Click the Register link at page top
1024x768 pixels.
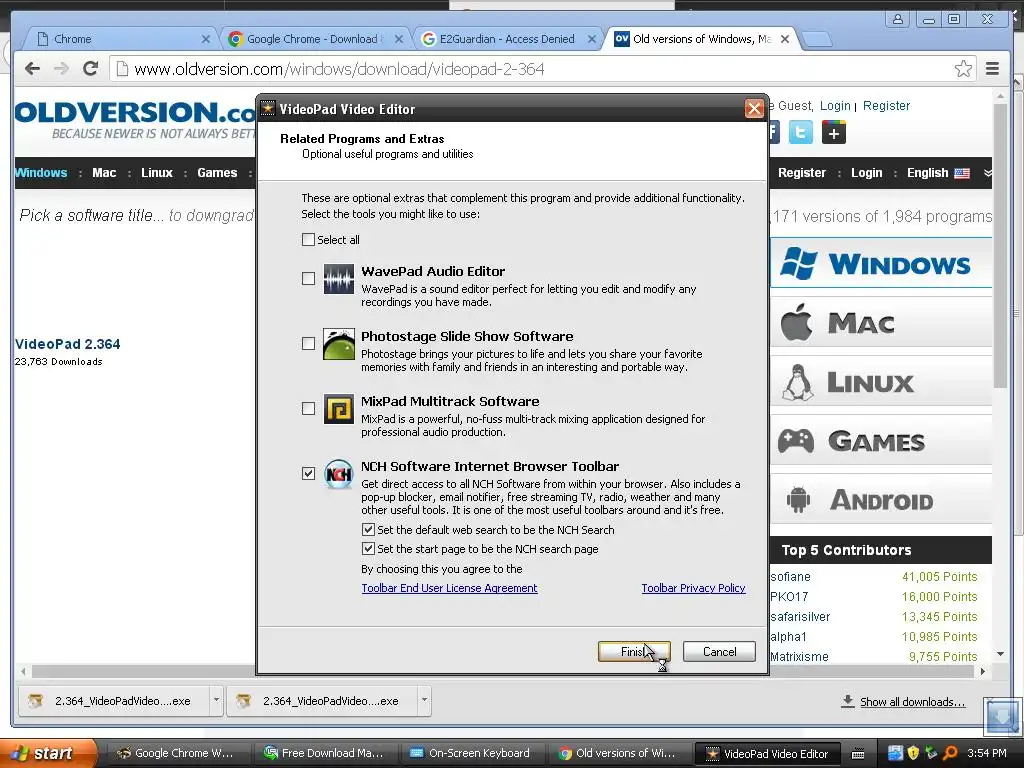pos(886,106)
